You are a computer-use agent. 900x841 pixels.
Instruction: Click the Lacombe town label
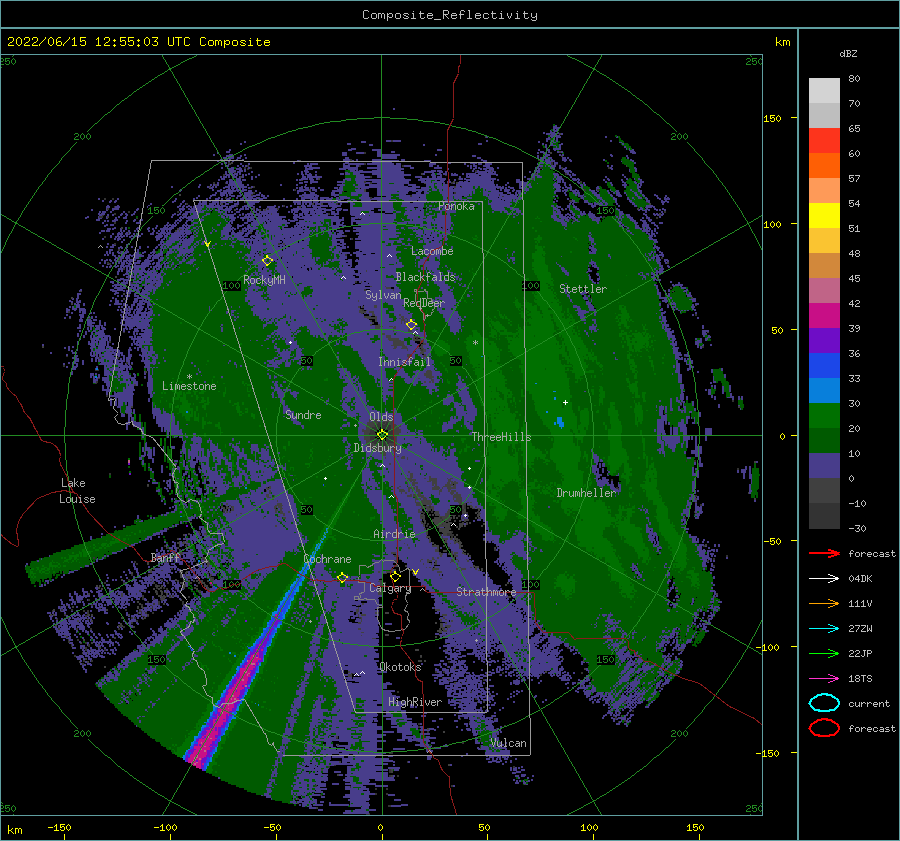432,251
